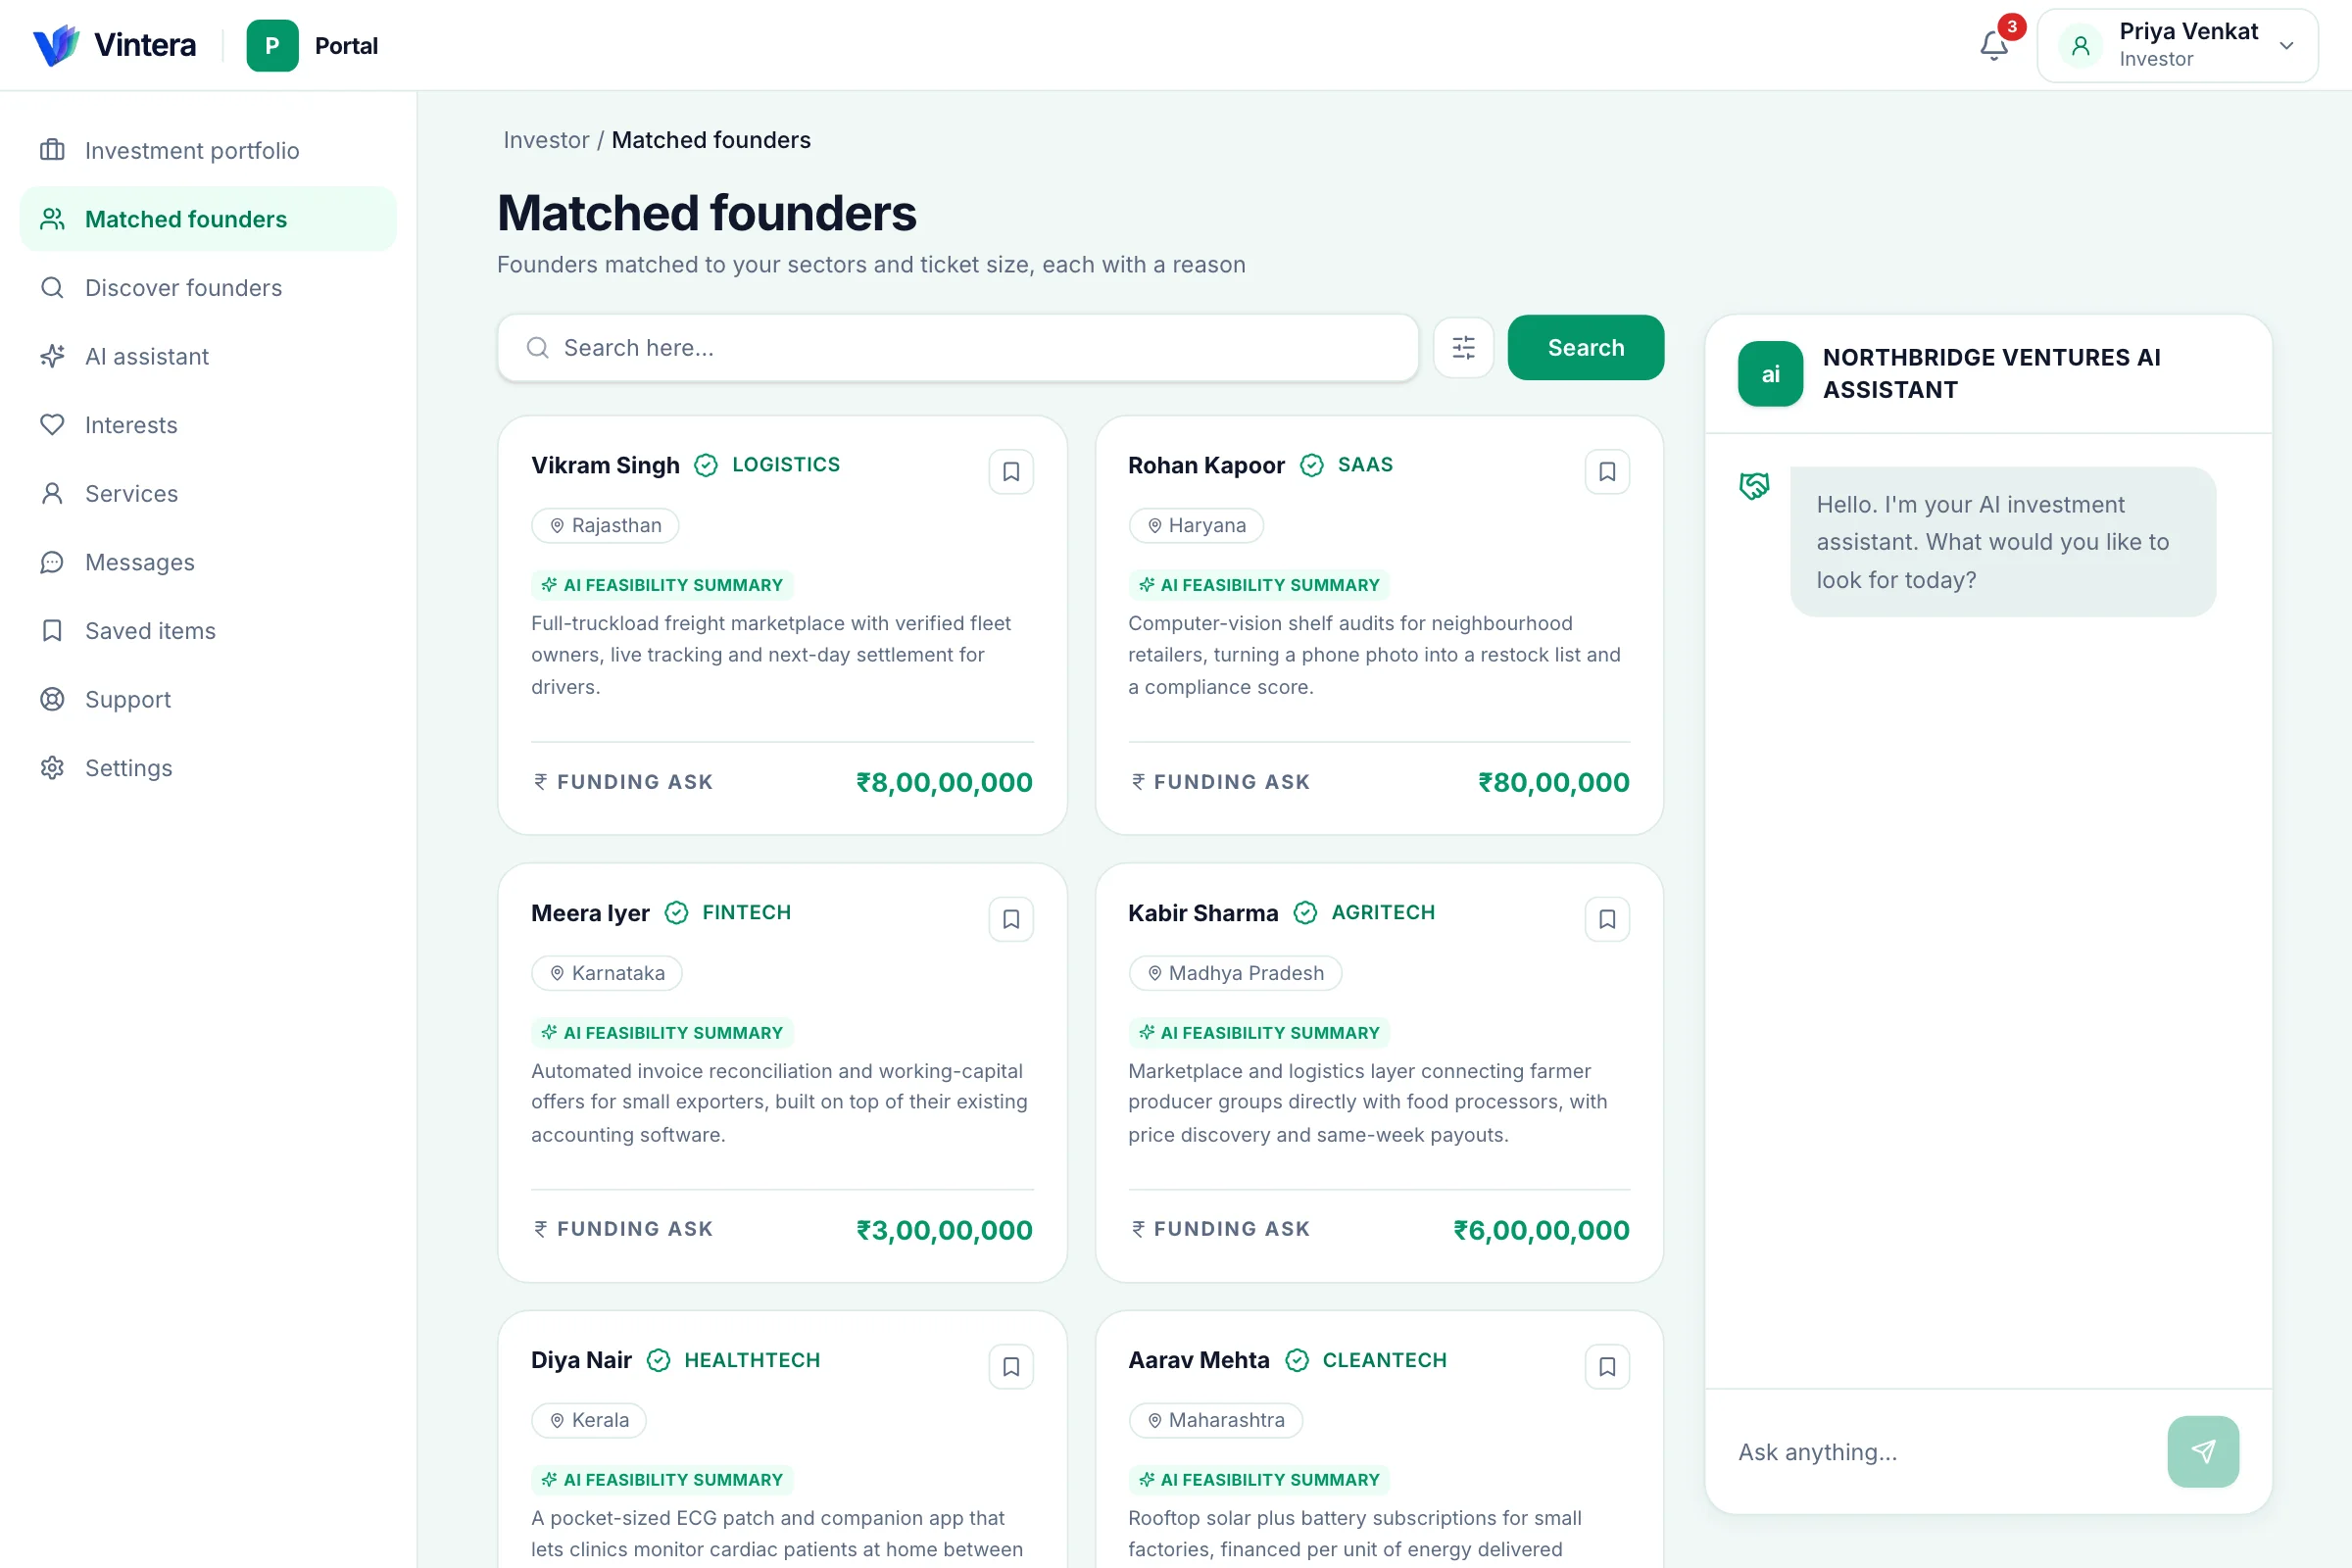Click verified badge next to Kabir Sharma
Image resolution: width=2352 pixels, height=1568 pixels.
[1305, 913]
